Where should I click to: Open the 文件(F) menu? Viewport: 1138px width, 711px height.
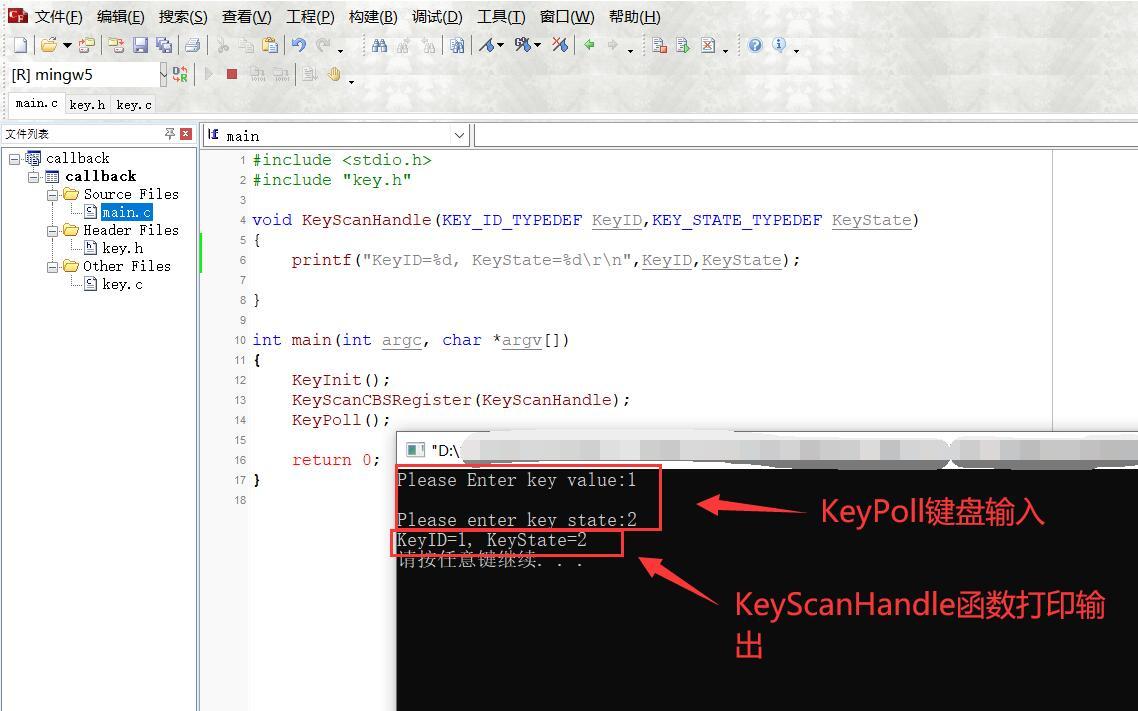click(x=58, y=16)
